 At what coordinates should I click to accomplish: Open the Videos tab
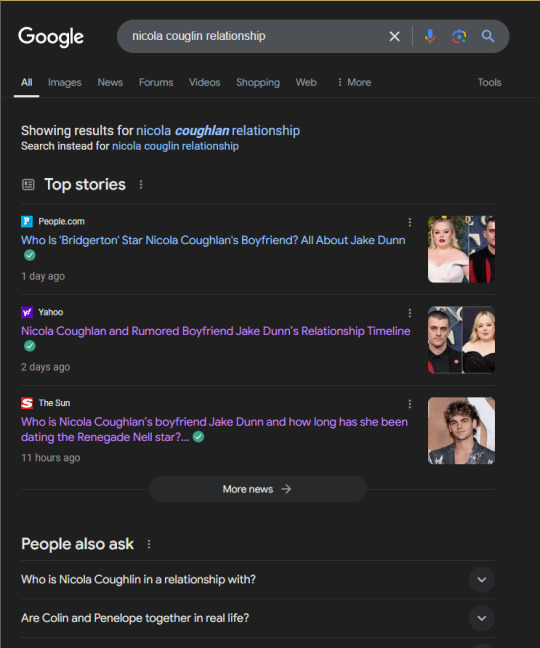coord(205,82)
